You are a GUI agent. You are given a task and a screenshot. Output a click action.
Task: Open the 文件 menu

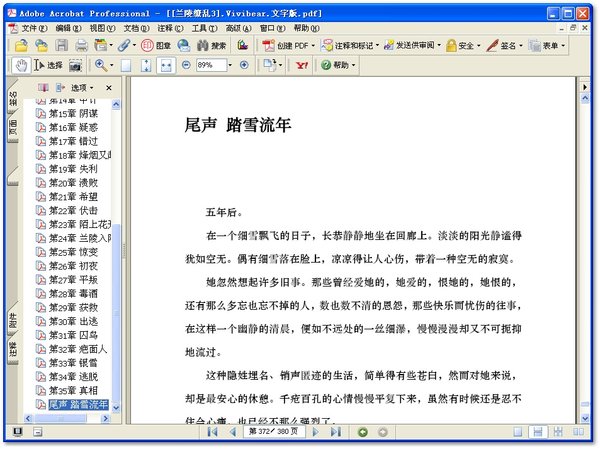[34, 28]
